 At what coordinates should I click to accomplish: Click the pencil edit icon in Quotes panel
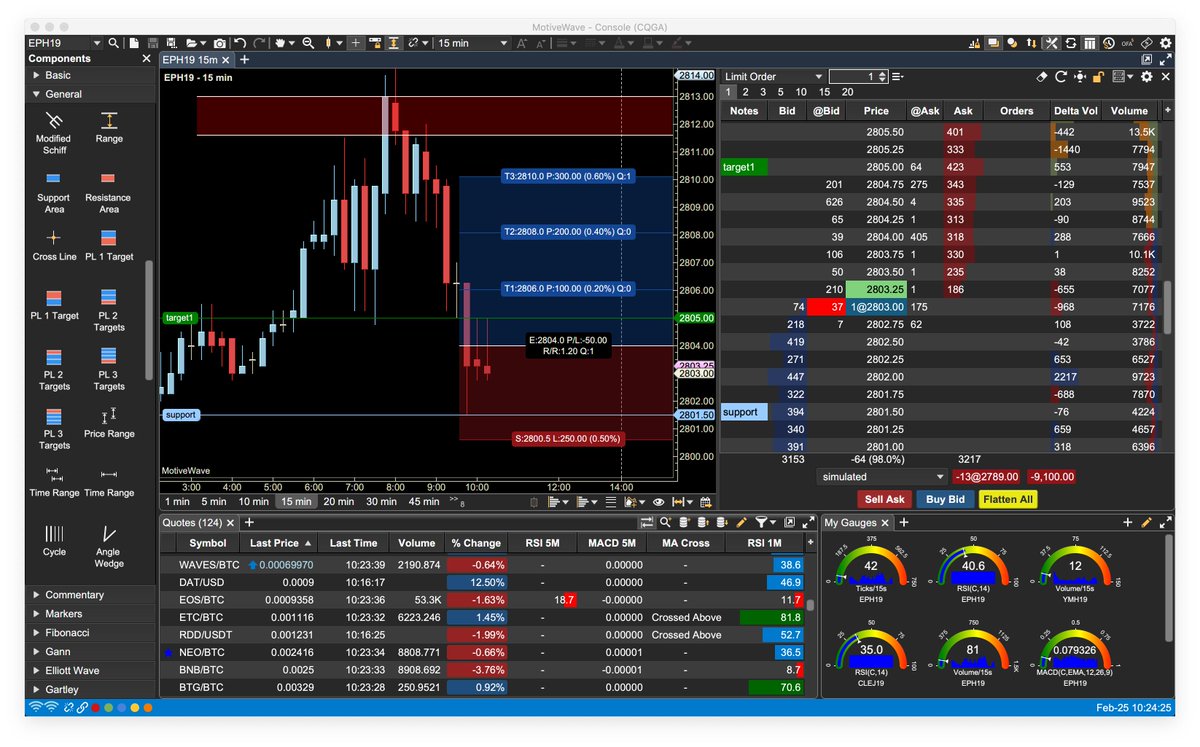pos(741,522)
